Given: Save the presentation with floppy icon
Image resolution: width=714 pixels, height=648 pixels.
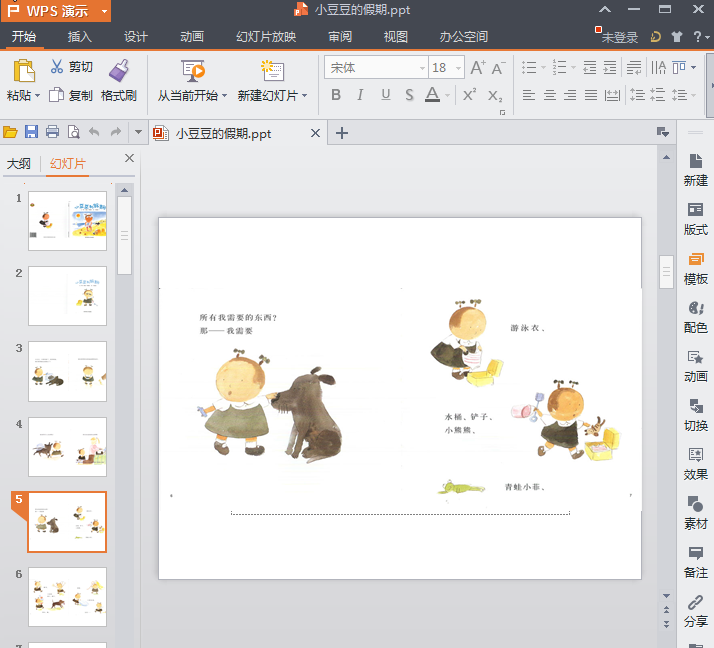Looking at the screenshot, I should pyautogui.click(x=31, y=132).
